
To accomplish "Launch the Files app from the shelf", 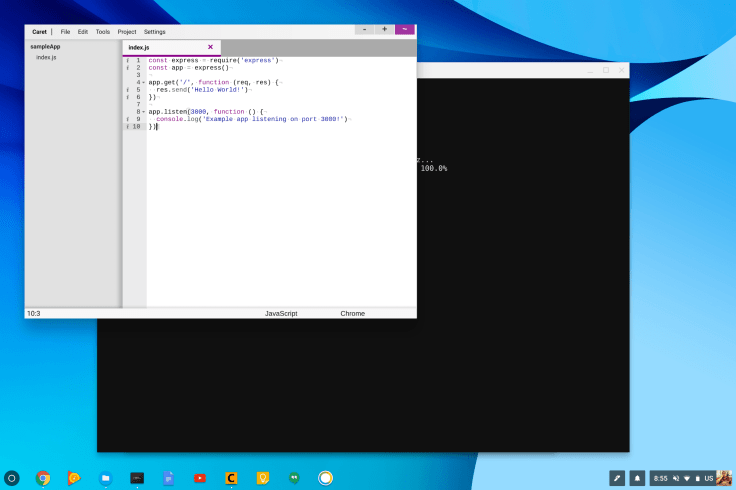I will [105, 478].
